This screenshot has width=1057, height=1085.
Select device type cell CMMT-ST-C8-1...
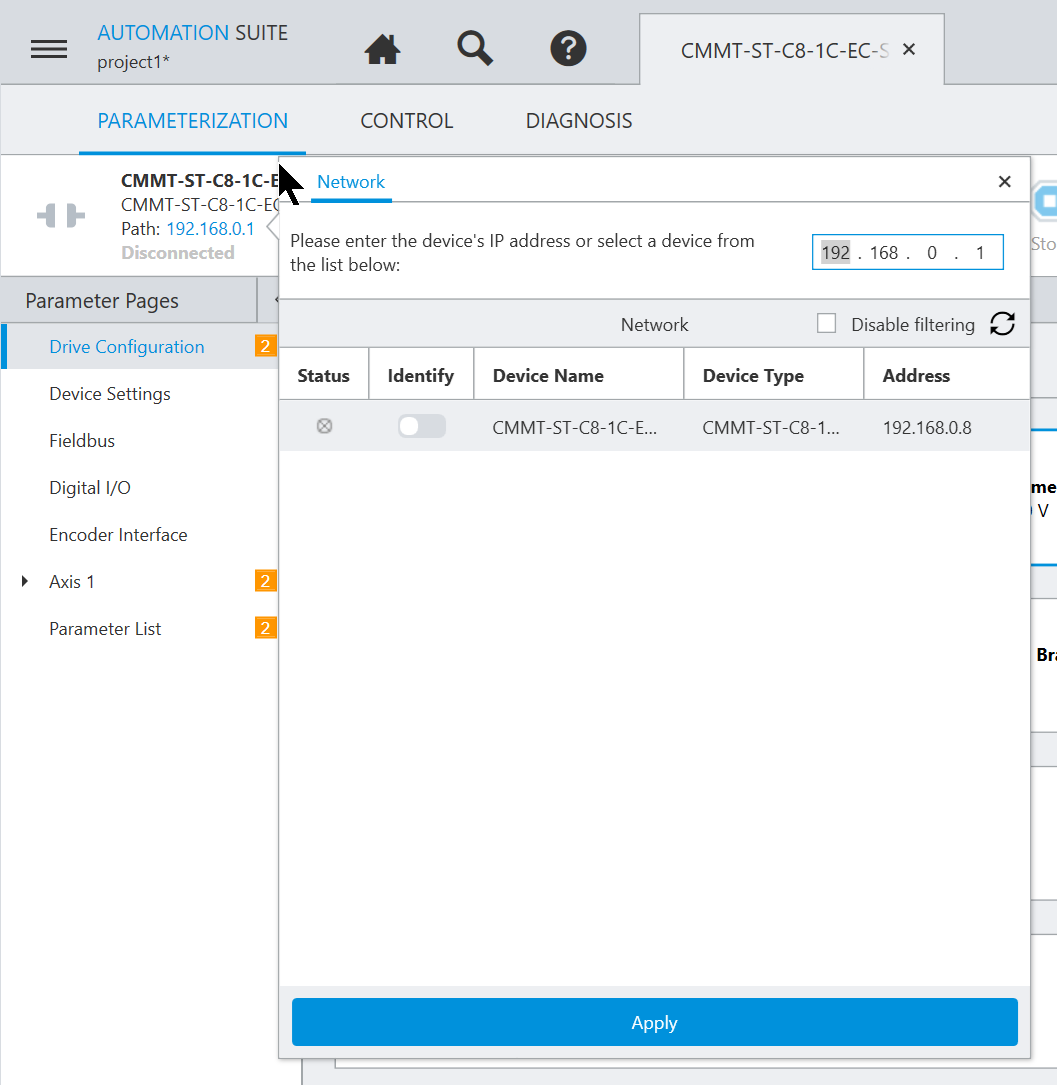pyautogui.click(x=771, y=428)
